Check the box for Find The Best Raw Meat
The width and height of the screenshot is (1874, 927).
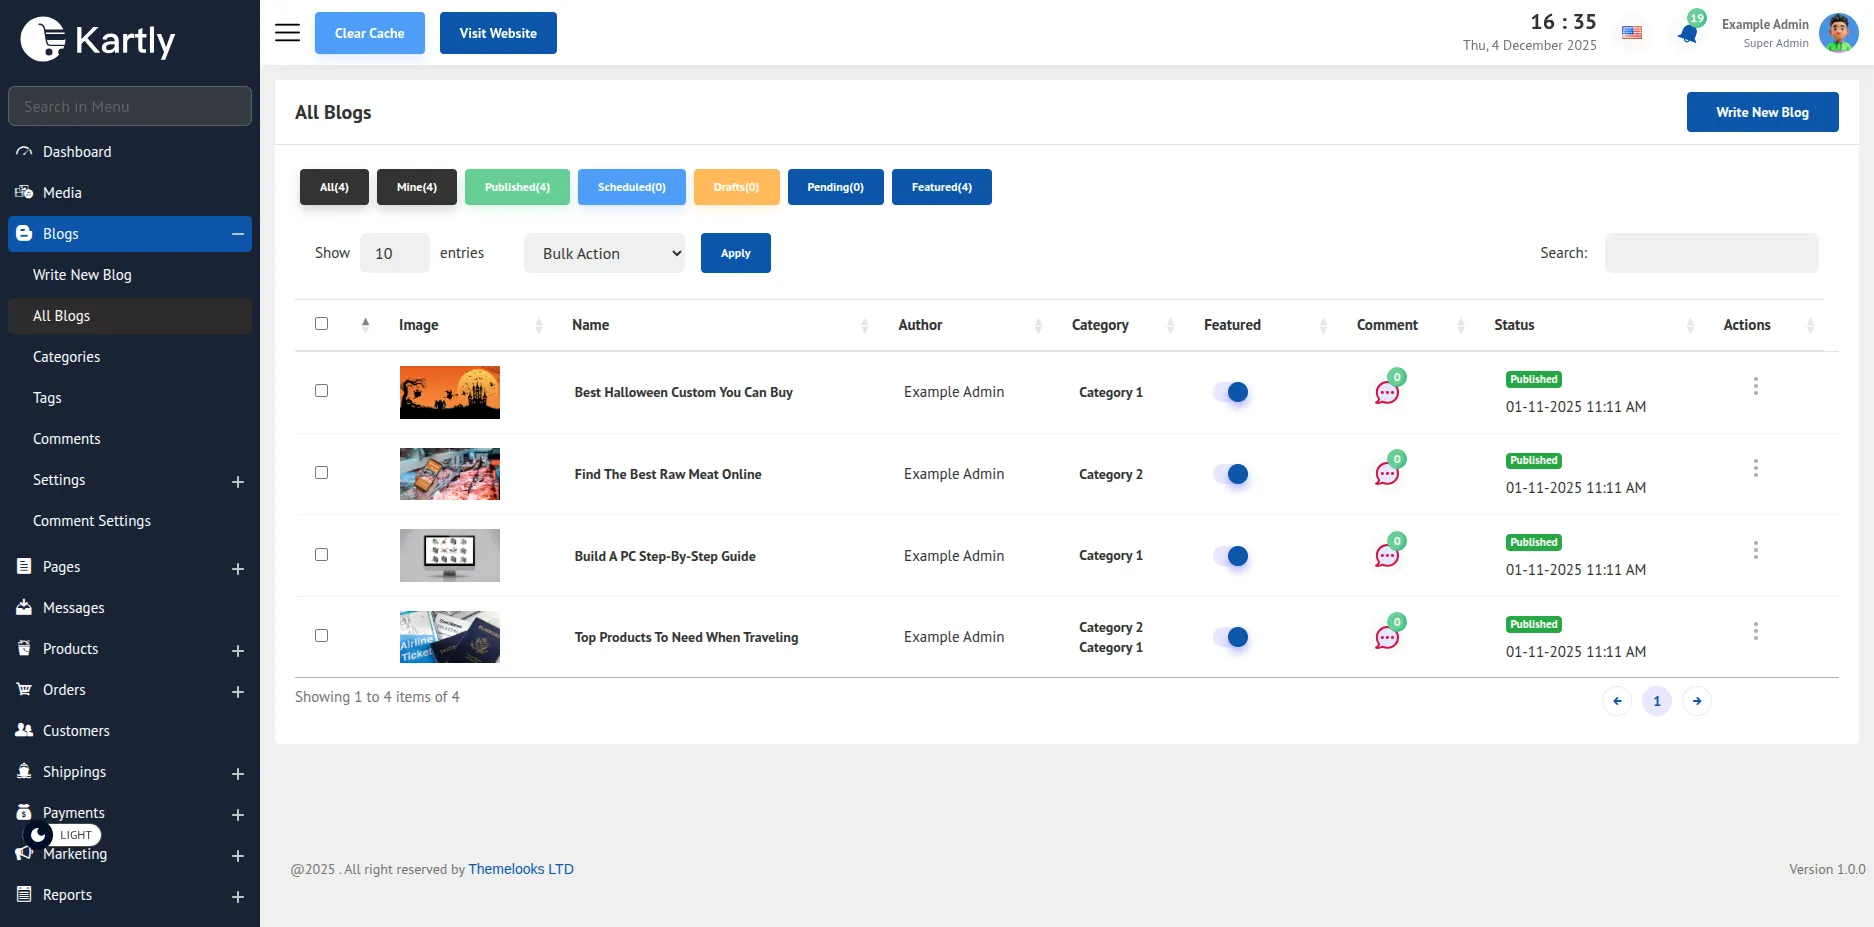(x=321, y=473)
